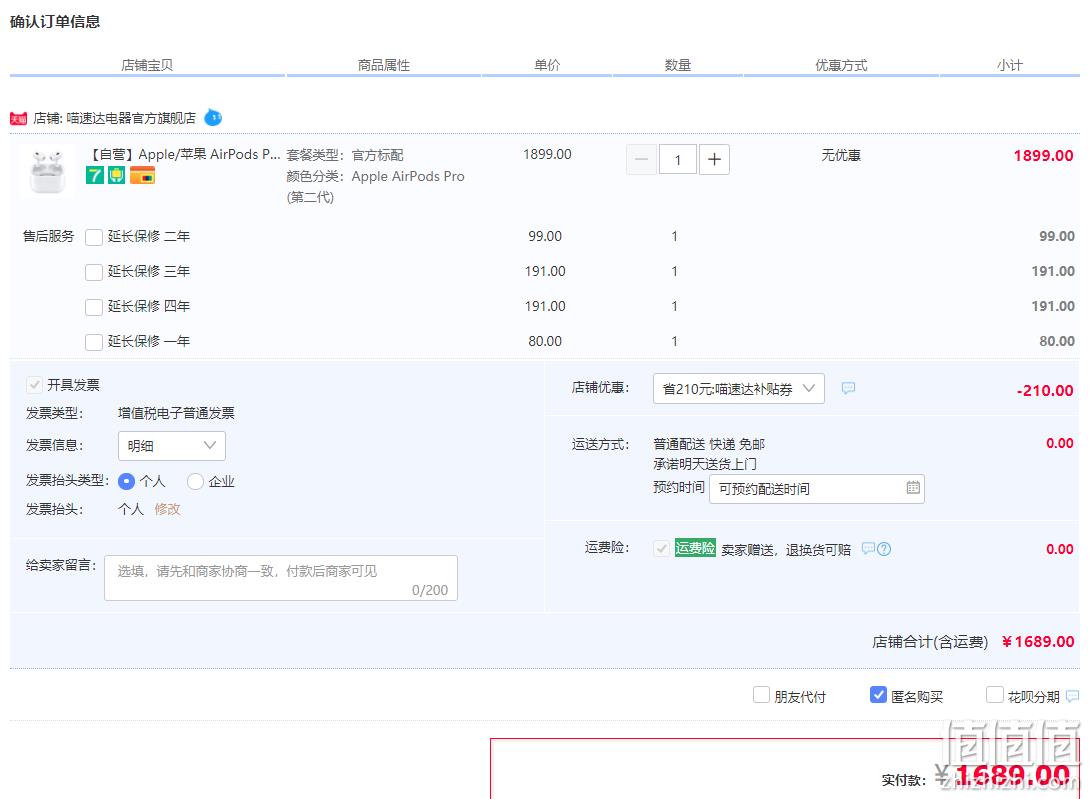The height and width of the screenshot is (799, 1090).
Task: Click the 普通配送 快递 免邮 shipping text
Action: click(709, 444)
